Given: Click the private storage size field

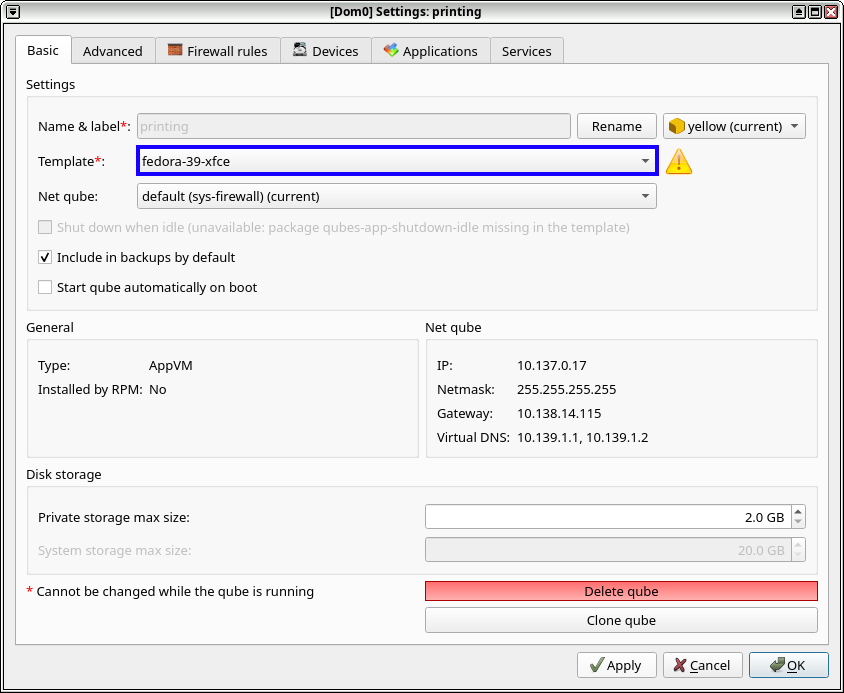Looking at the screenshot, I should [x=608, y=517].
